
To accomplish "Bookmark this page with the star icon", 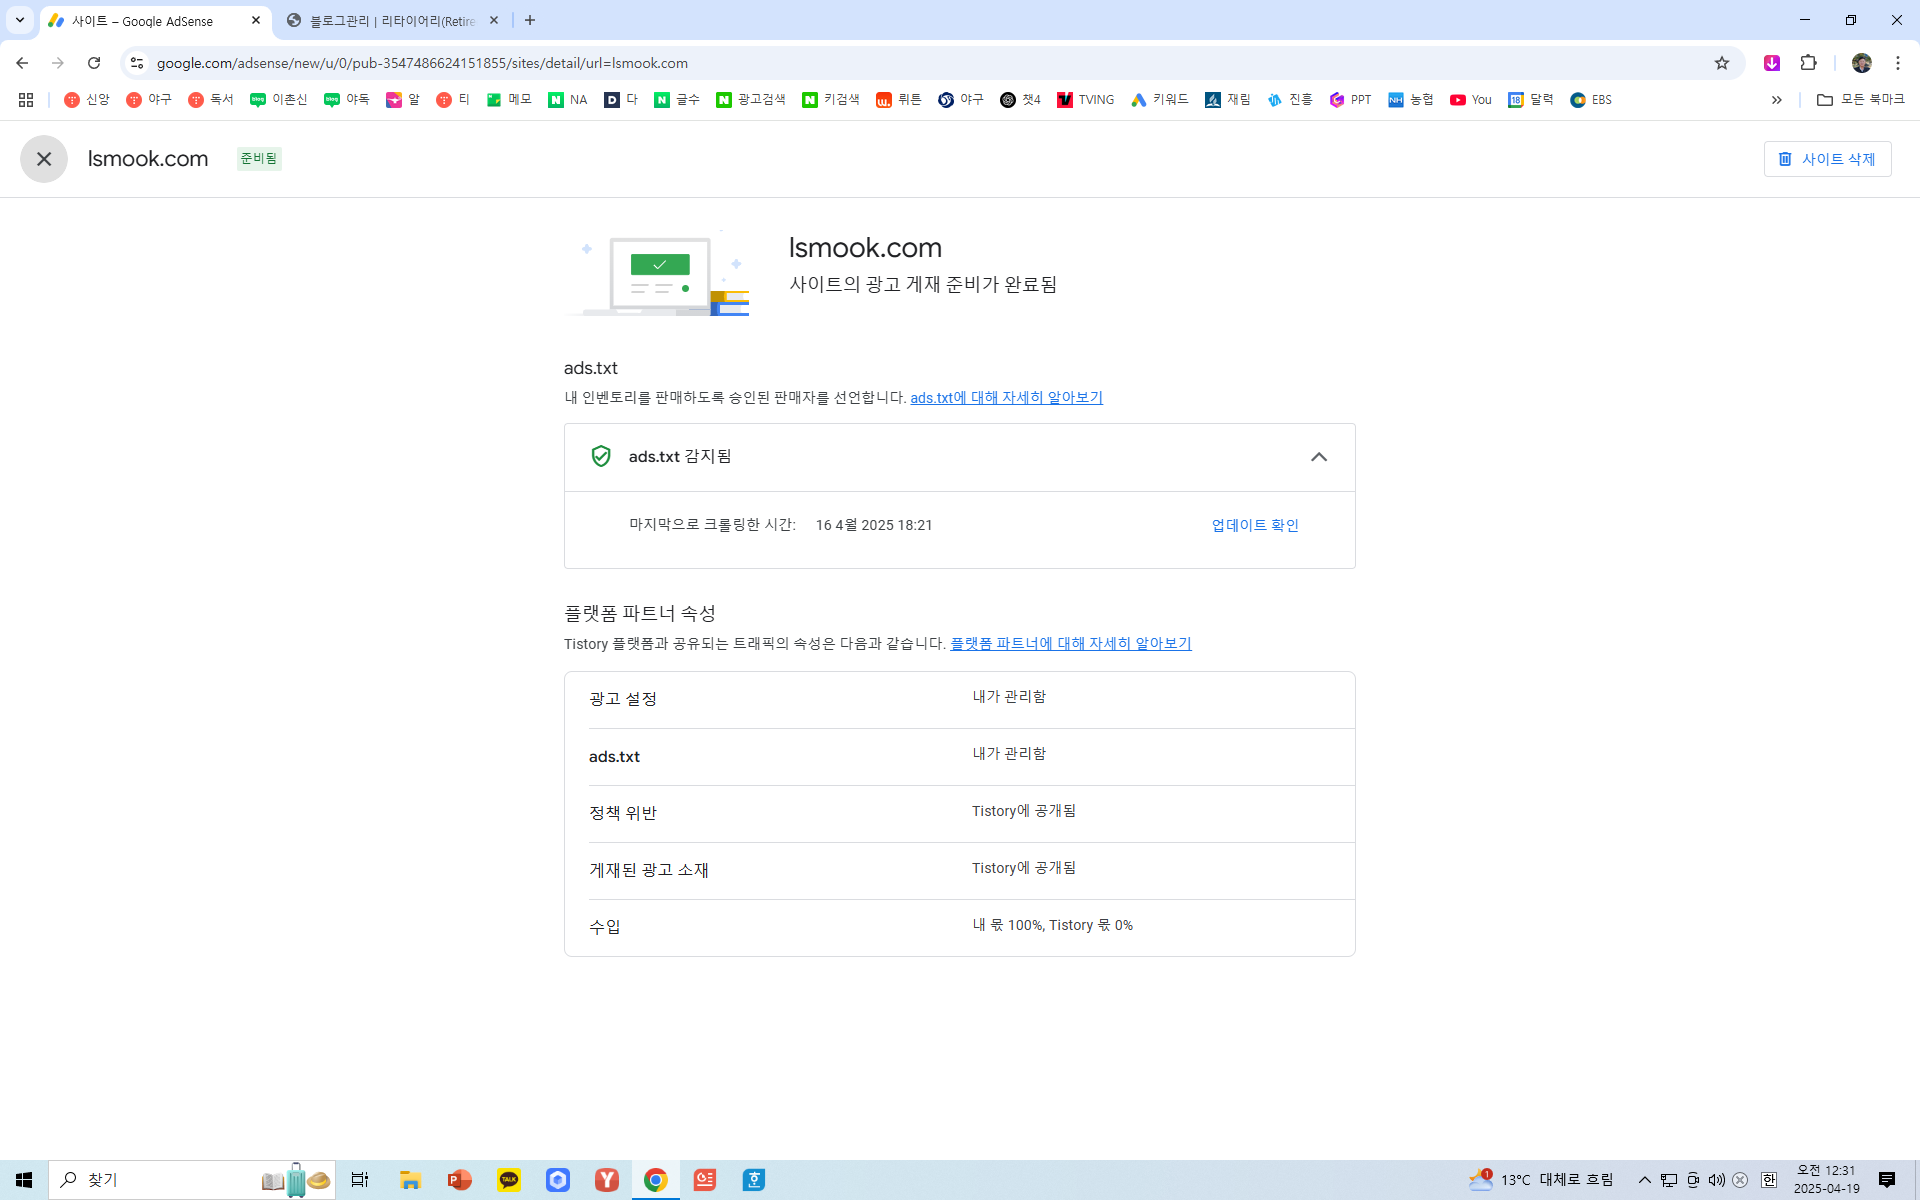I will click(x=1721, y=63).
